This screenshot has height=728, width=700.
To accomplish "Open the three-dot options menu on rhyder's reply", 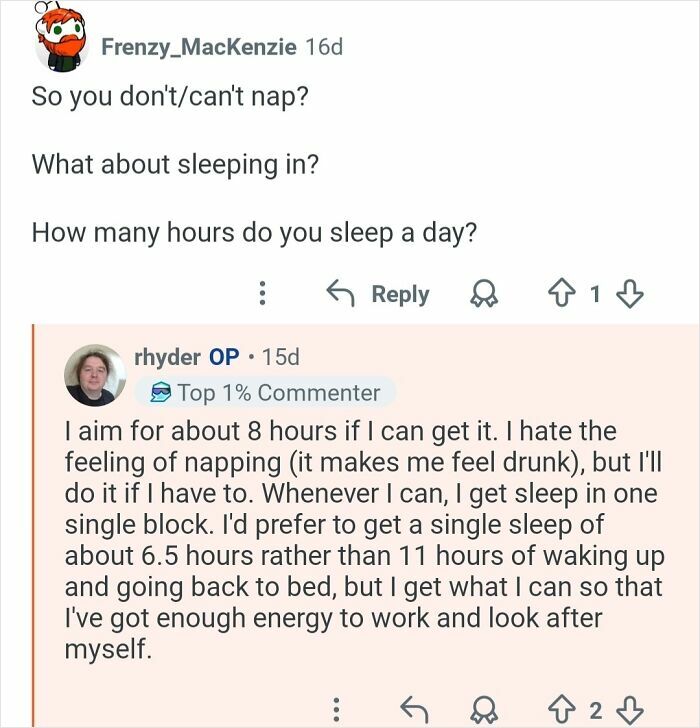I will click(x=336, y=711).
